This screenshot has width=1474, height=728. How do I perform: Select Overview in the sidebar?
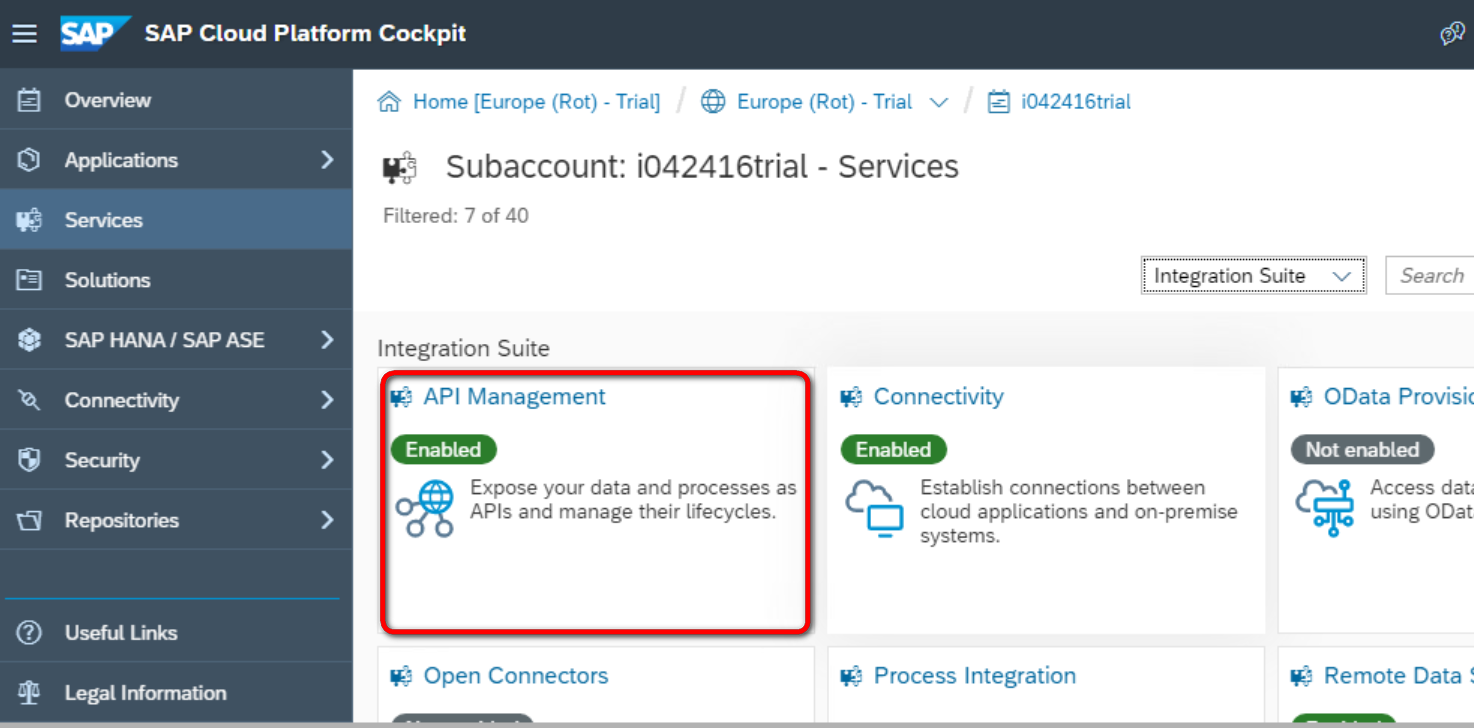(x=107, y=100)
